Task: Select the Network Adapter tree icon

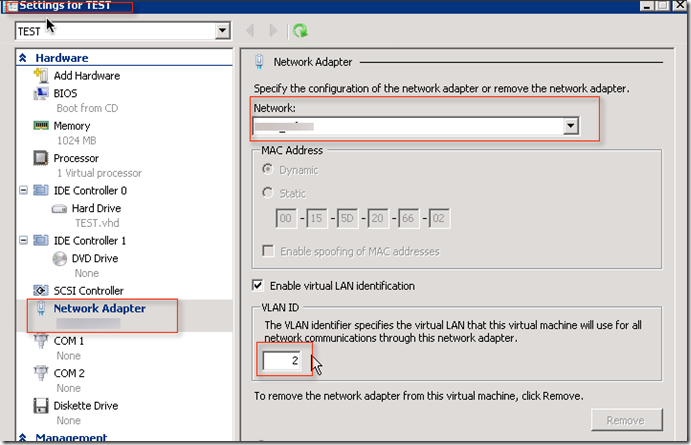Action: (x=41, y=308)
